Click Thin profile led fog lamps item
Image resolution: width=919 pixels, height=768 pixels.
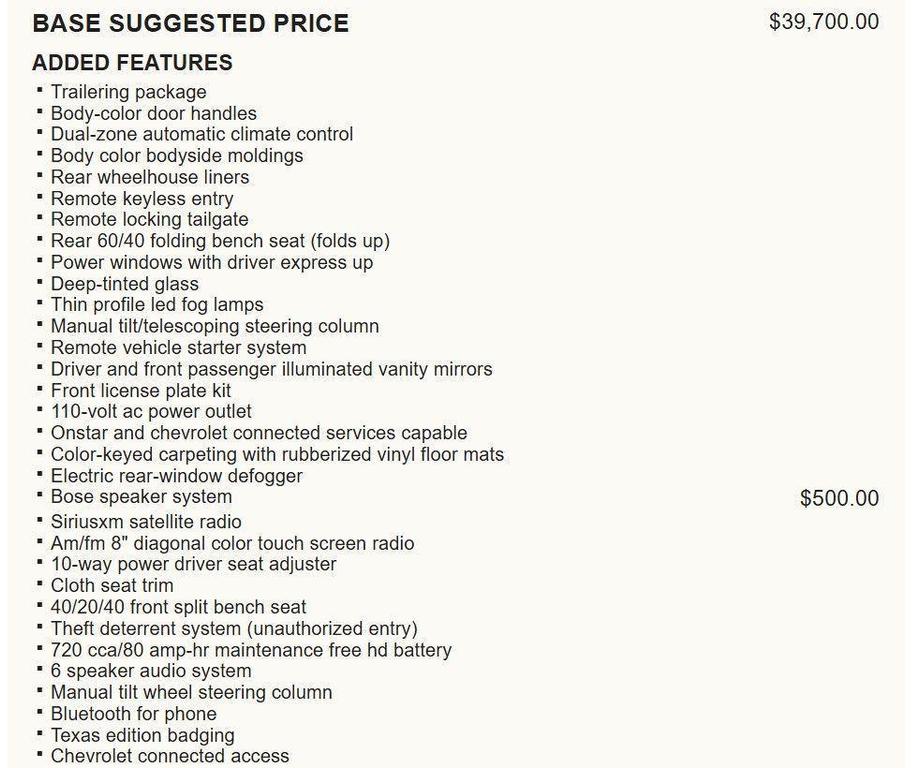pos(157,305)
